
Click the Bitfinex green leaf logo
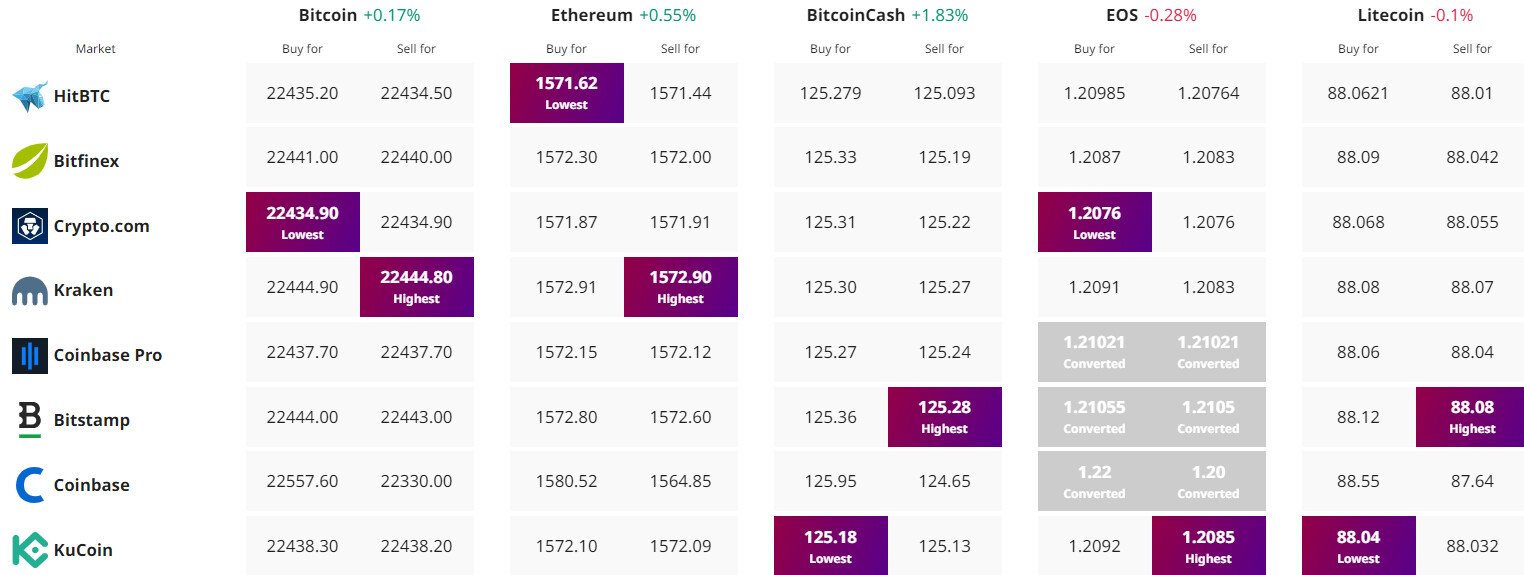coord(30,161)
